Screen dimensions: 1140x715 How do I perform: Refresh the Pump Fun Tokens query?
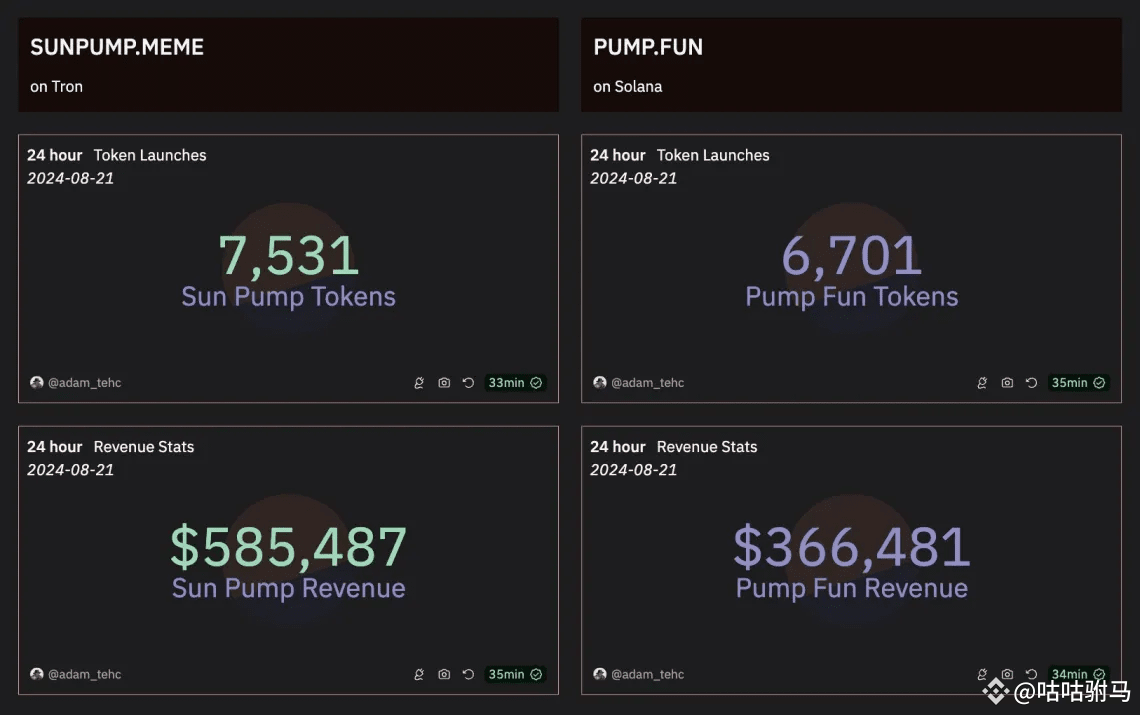pyautogui.click(x=1031, y=383)
